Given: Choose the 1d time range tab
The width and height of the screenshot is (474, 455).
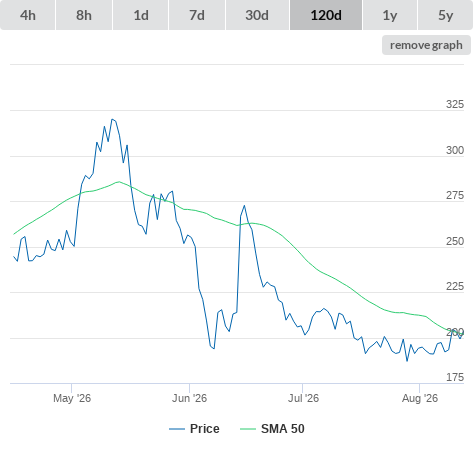Looking at the screenshot, I should pos(141,15).
